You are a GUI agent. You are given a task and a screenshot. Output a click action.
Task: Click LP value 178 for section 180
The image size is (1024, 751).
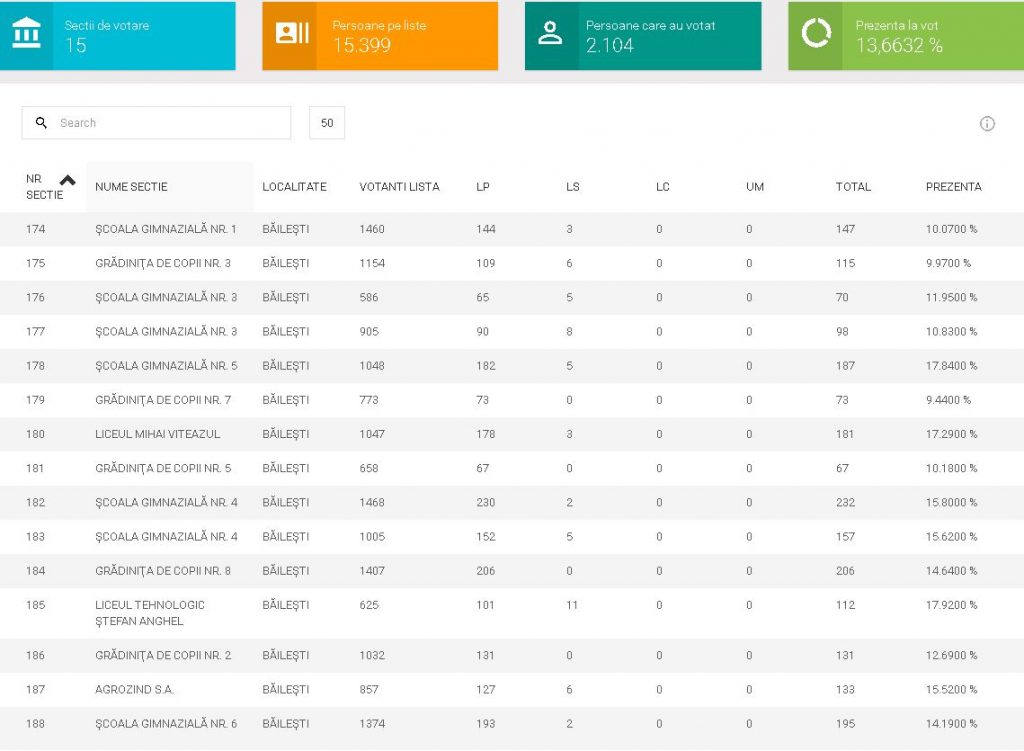click(486, 434)
